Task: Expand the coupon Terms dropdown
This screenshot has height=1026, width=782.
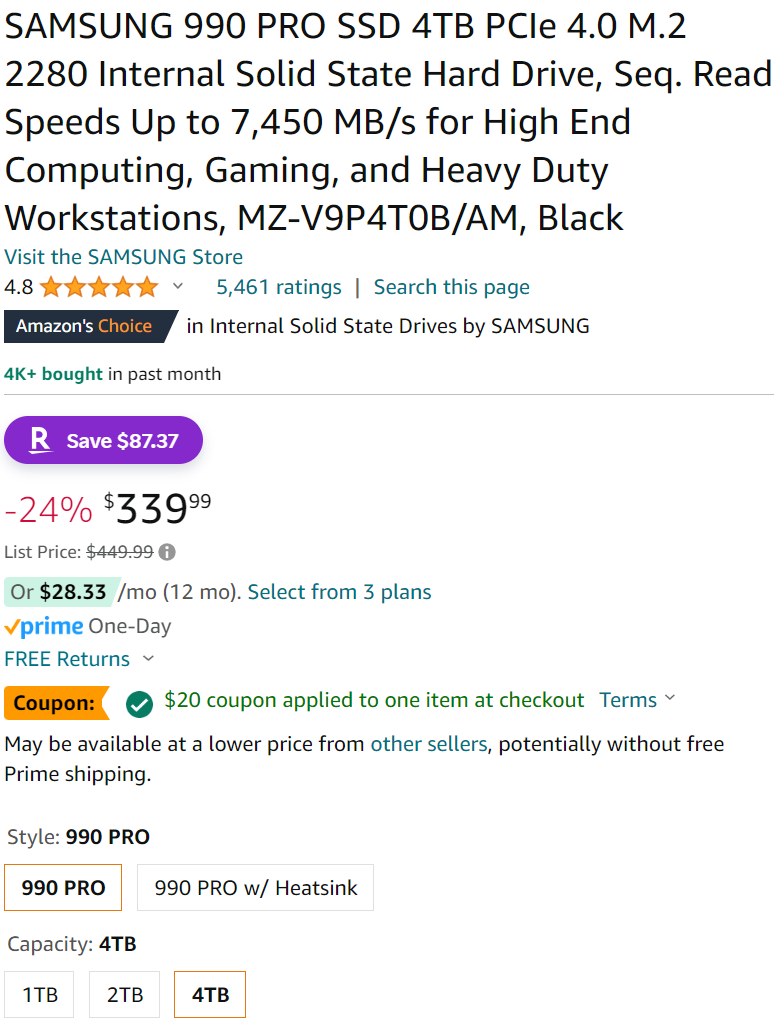Action: (637, 699)
